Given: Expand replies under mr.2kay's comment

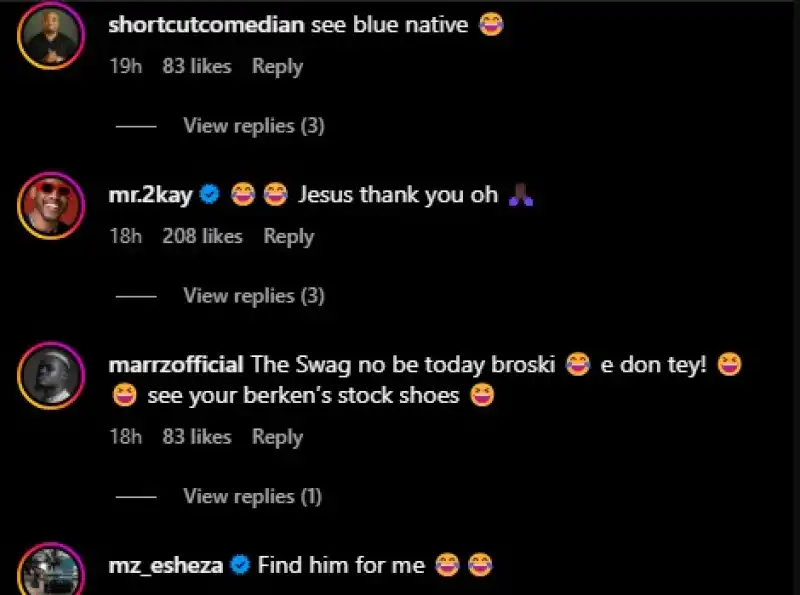Looking at the screenshot, I should click(x=253, y=296).
